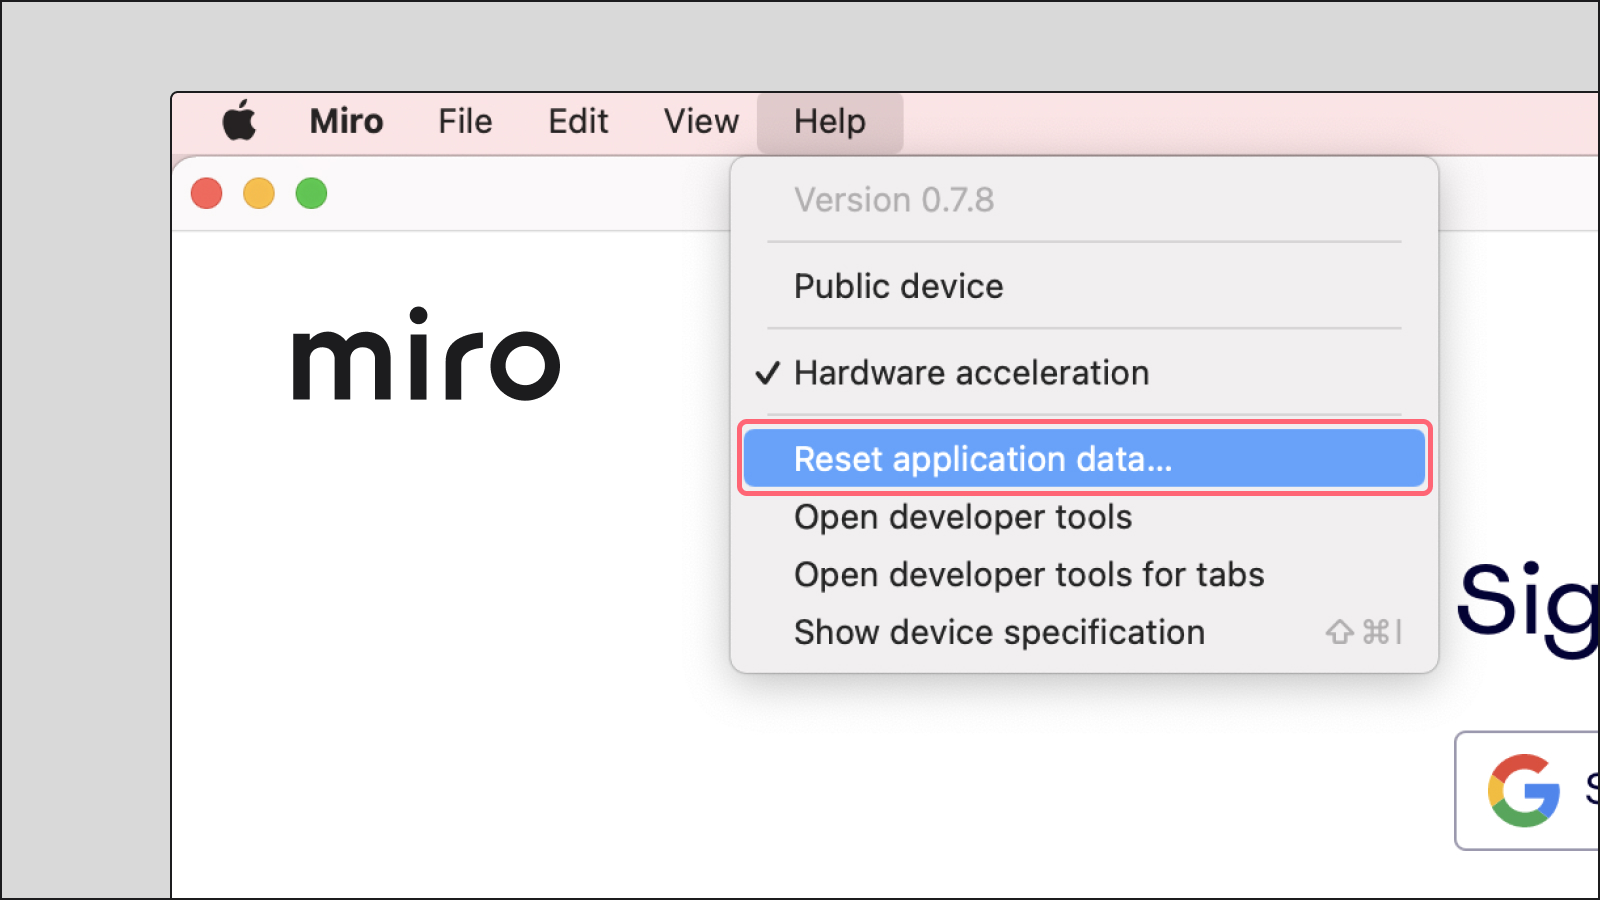Choose Open developer tools
The image size is (1600, 900).
(962, 517)
